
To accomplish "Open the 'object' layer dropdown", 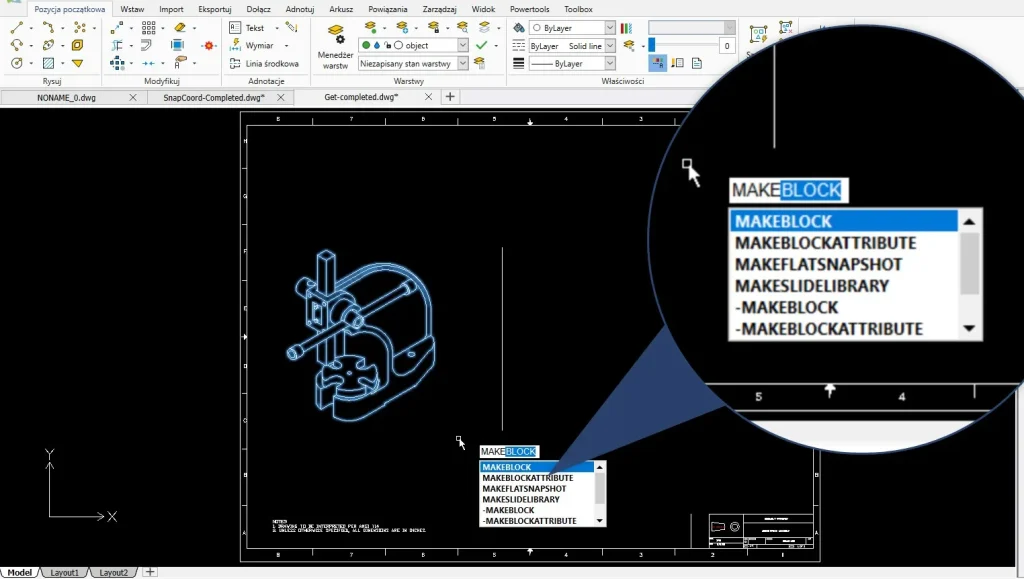I will (462, 45).
